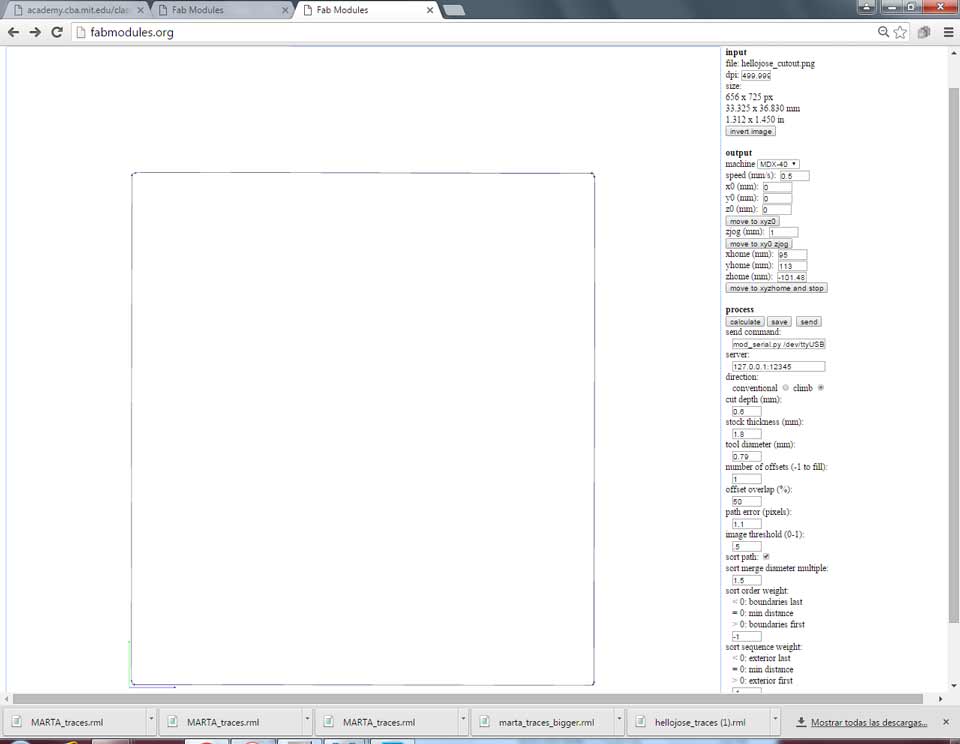Click the cut depth (mm) input field
Image resolution: width=960 pixels, height=744 pixels.
pos(746,411)
